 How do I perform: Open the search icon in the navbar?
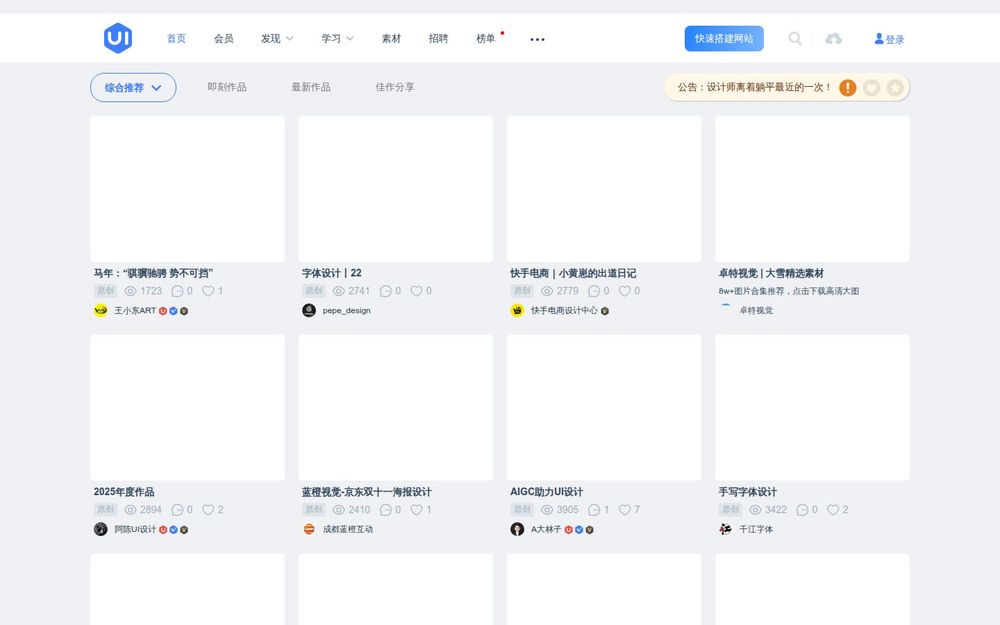click(x=795, y=38)
